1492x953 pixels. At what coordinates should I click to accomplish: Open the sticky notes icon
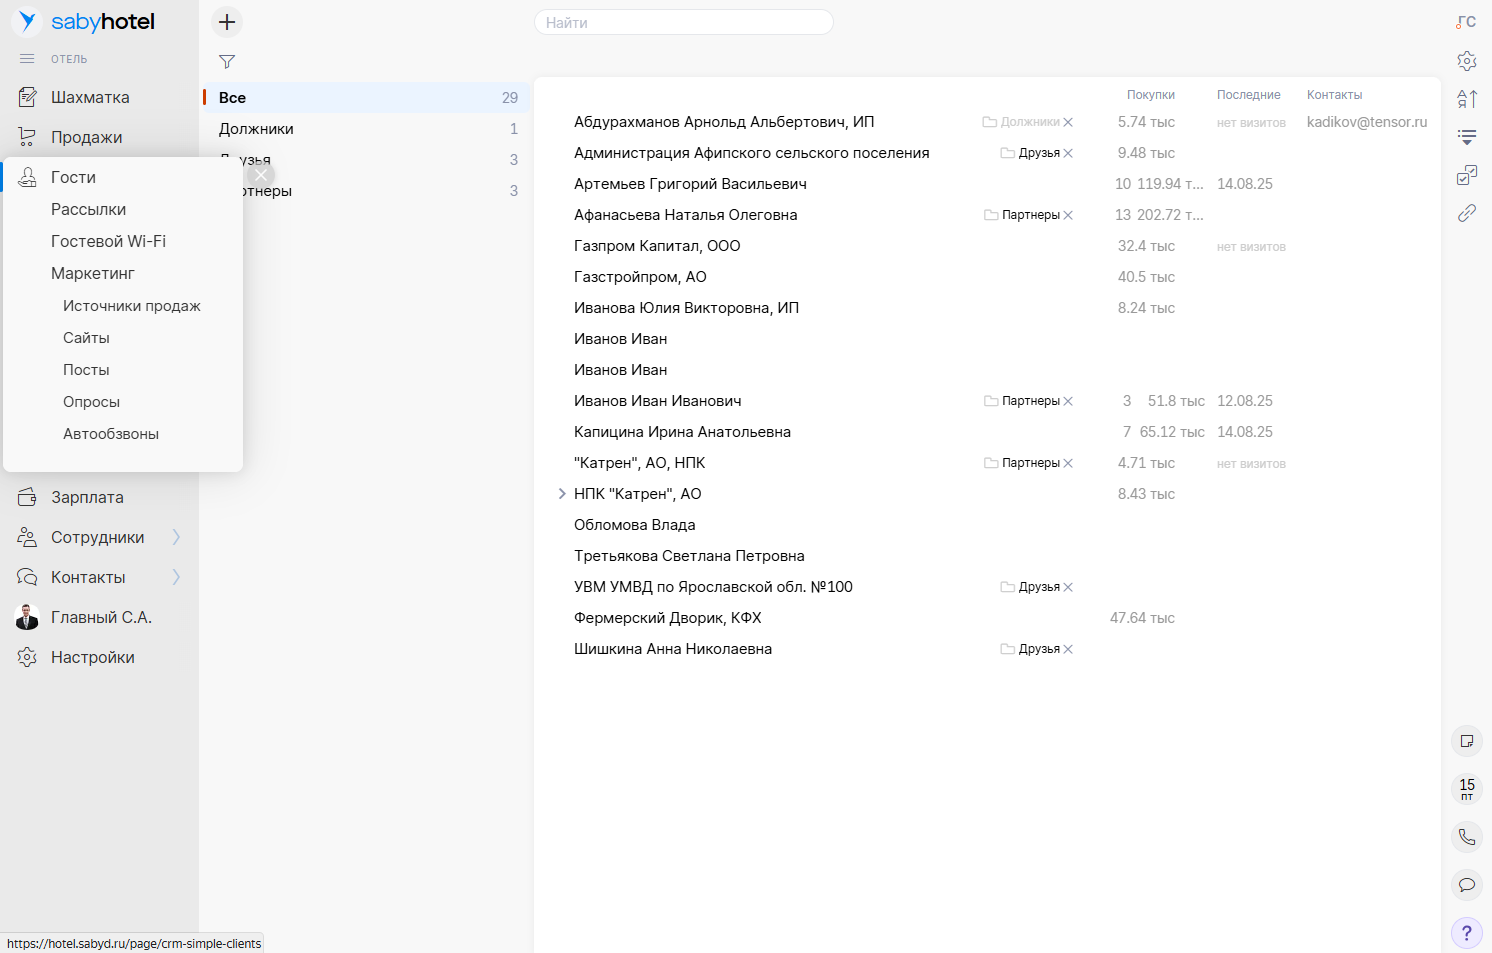click(x=1467, y=741)
